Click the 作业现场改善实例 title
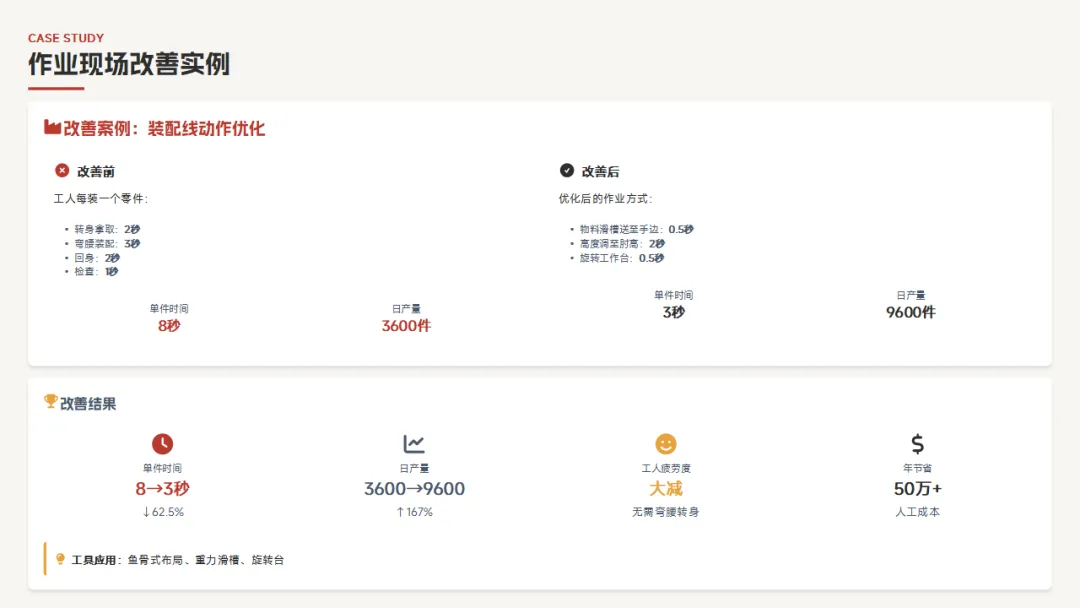Screen dimensions: 1080x608 click(129, 64)
